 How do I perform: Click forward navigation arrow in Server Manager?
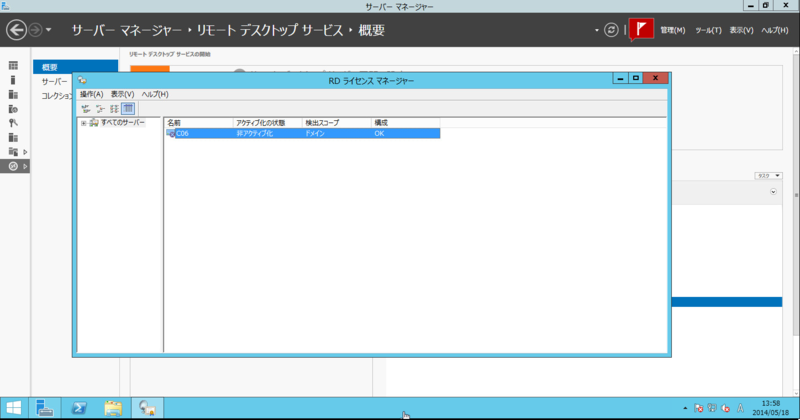[x=35, y=30]
